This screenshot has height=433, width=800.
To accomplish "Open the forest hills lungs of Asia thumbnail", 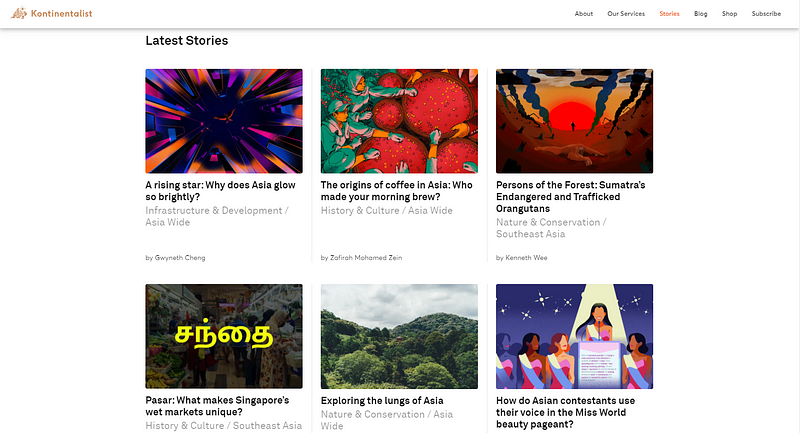I will [x=399, y=337].
